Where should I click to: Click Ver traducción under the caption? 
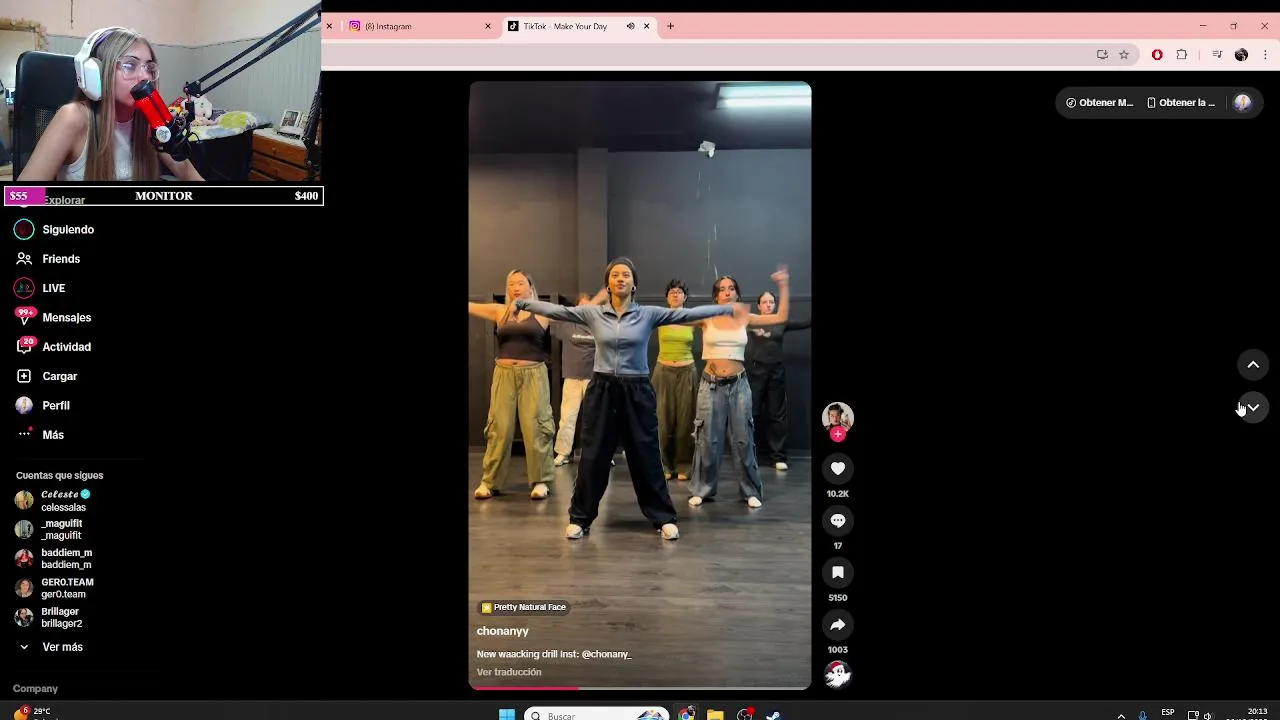pos(509,672)
